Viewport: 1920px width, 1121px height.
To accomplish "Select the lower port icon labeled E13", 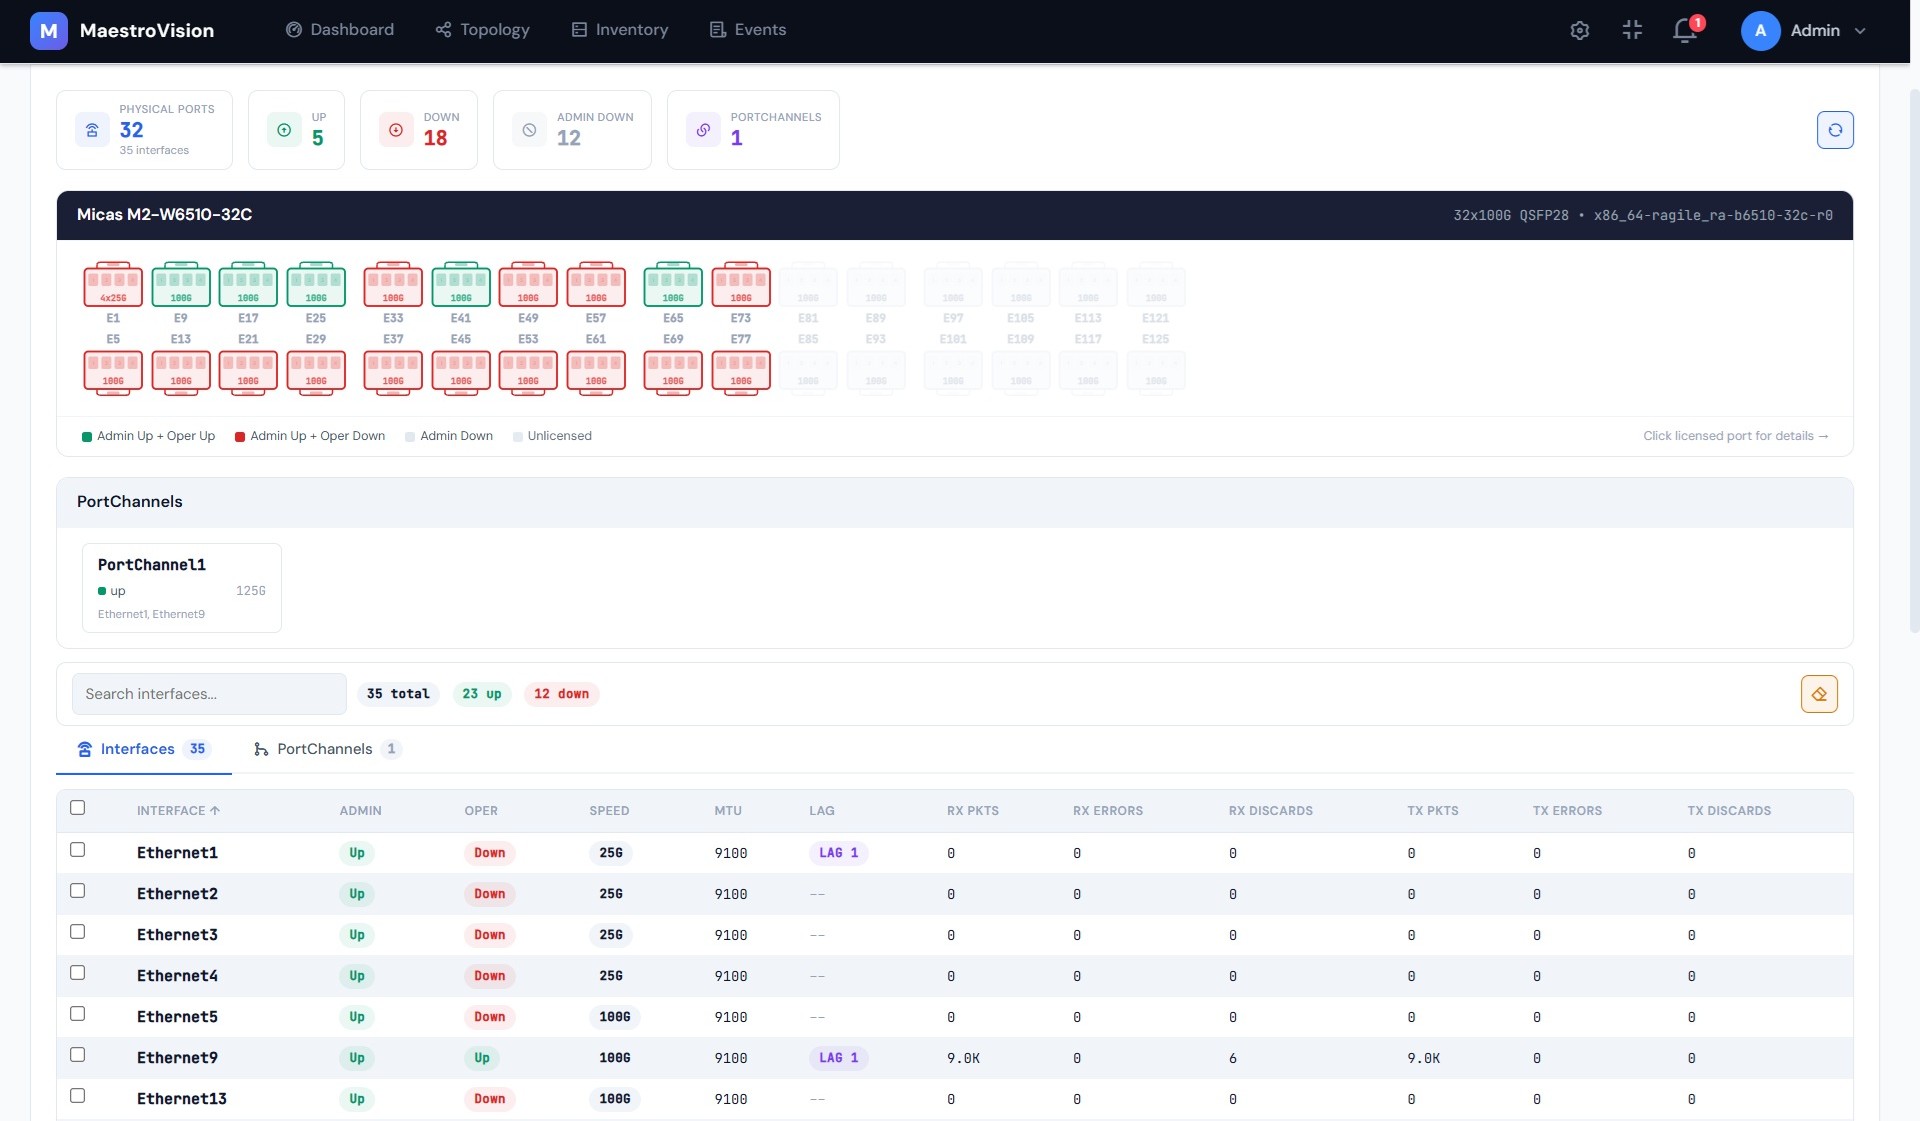I will tap(181, 373).
